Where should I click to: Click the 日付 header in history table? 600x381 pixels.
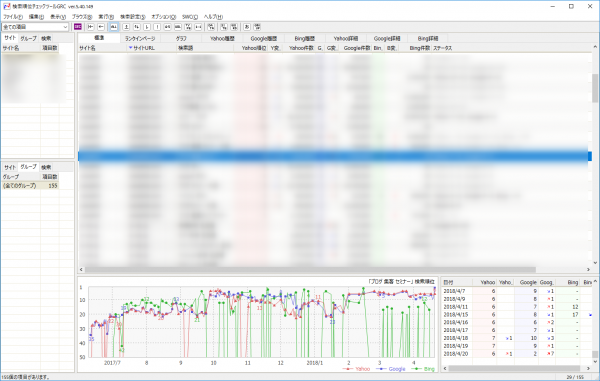457,282
